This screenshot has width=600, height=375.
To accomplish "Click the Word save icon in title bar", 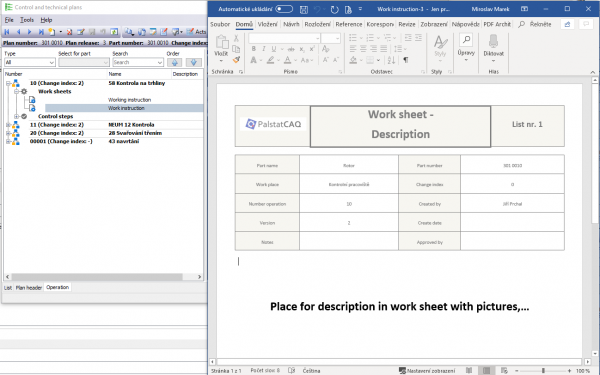I will coord(304,9).
